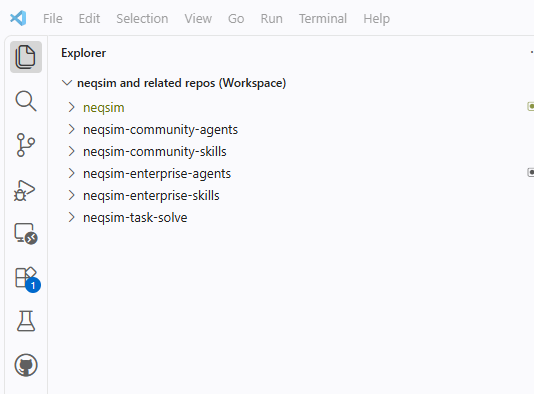This screenshot has height=394, width=534.
Task: Expand the neqsim-enterprise-agents chevron
Action: click(x=71, y=173)
